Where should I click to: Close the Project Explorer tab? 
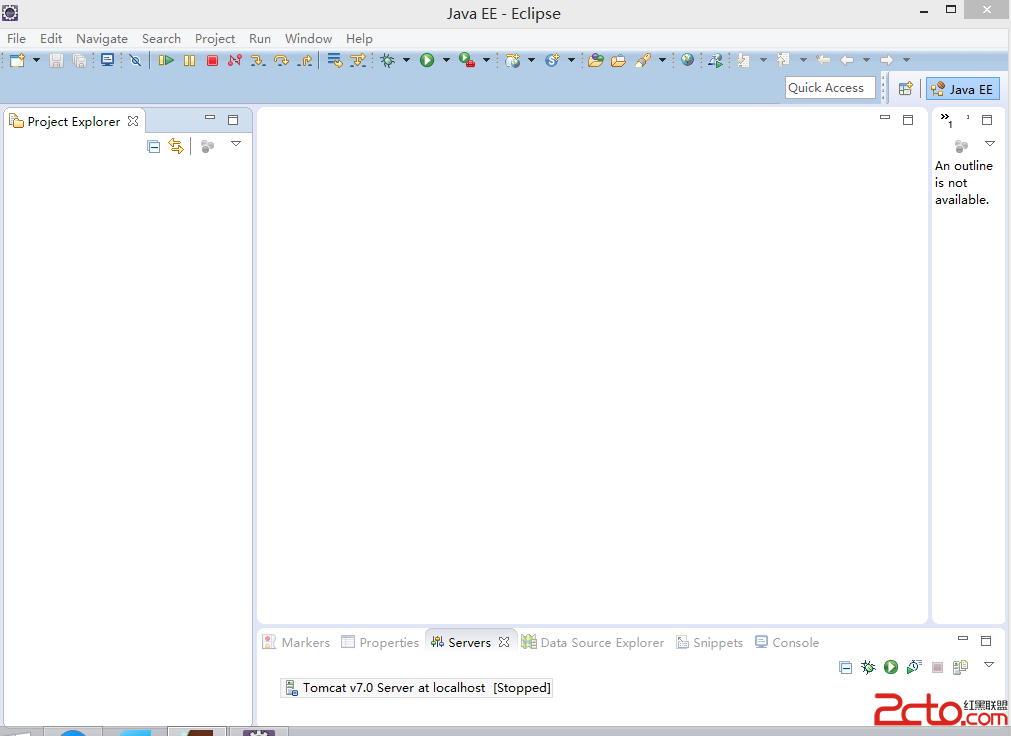coord(133,121)
